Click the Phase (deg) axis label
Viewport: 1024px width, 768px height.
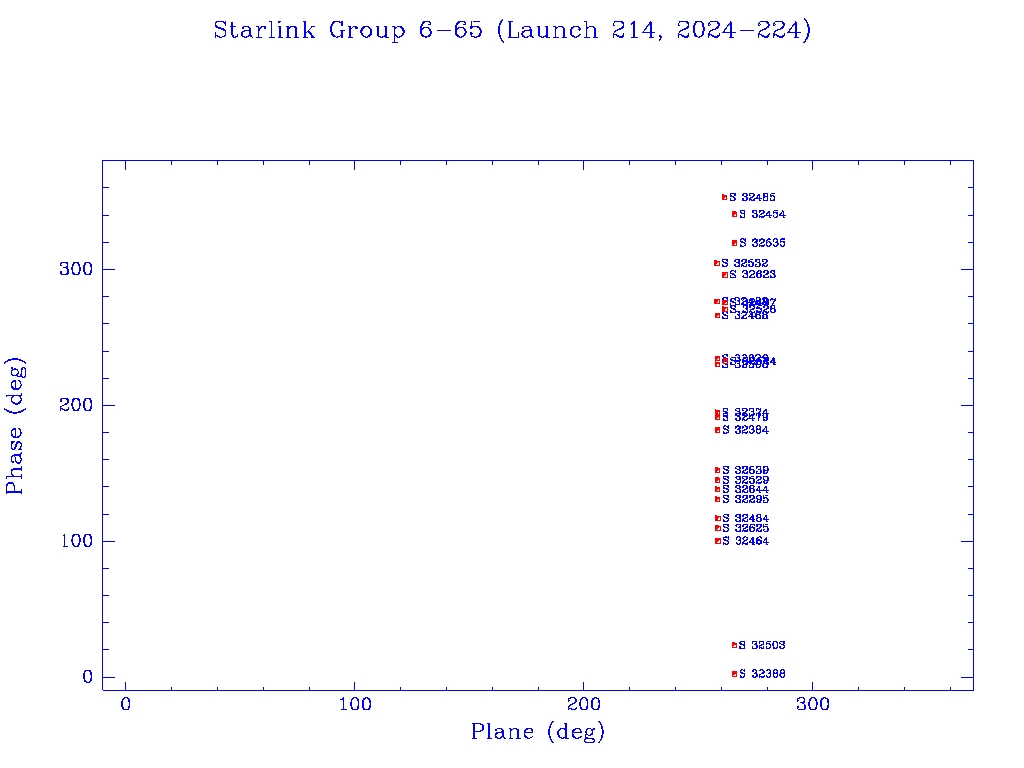[x=15, y=426]
